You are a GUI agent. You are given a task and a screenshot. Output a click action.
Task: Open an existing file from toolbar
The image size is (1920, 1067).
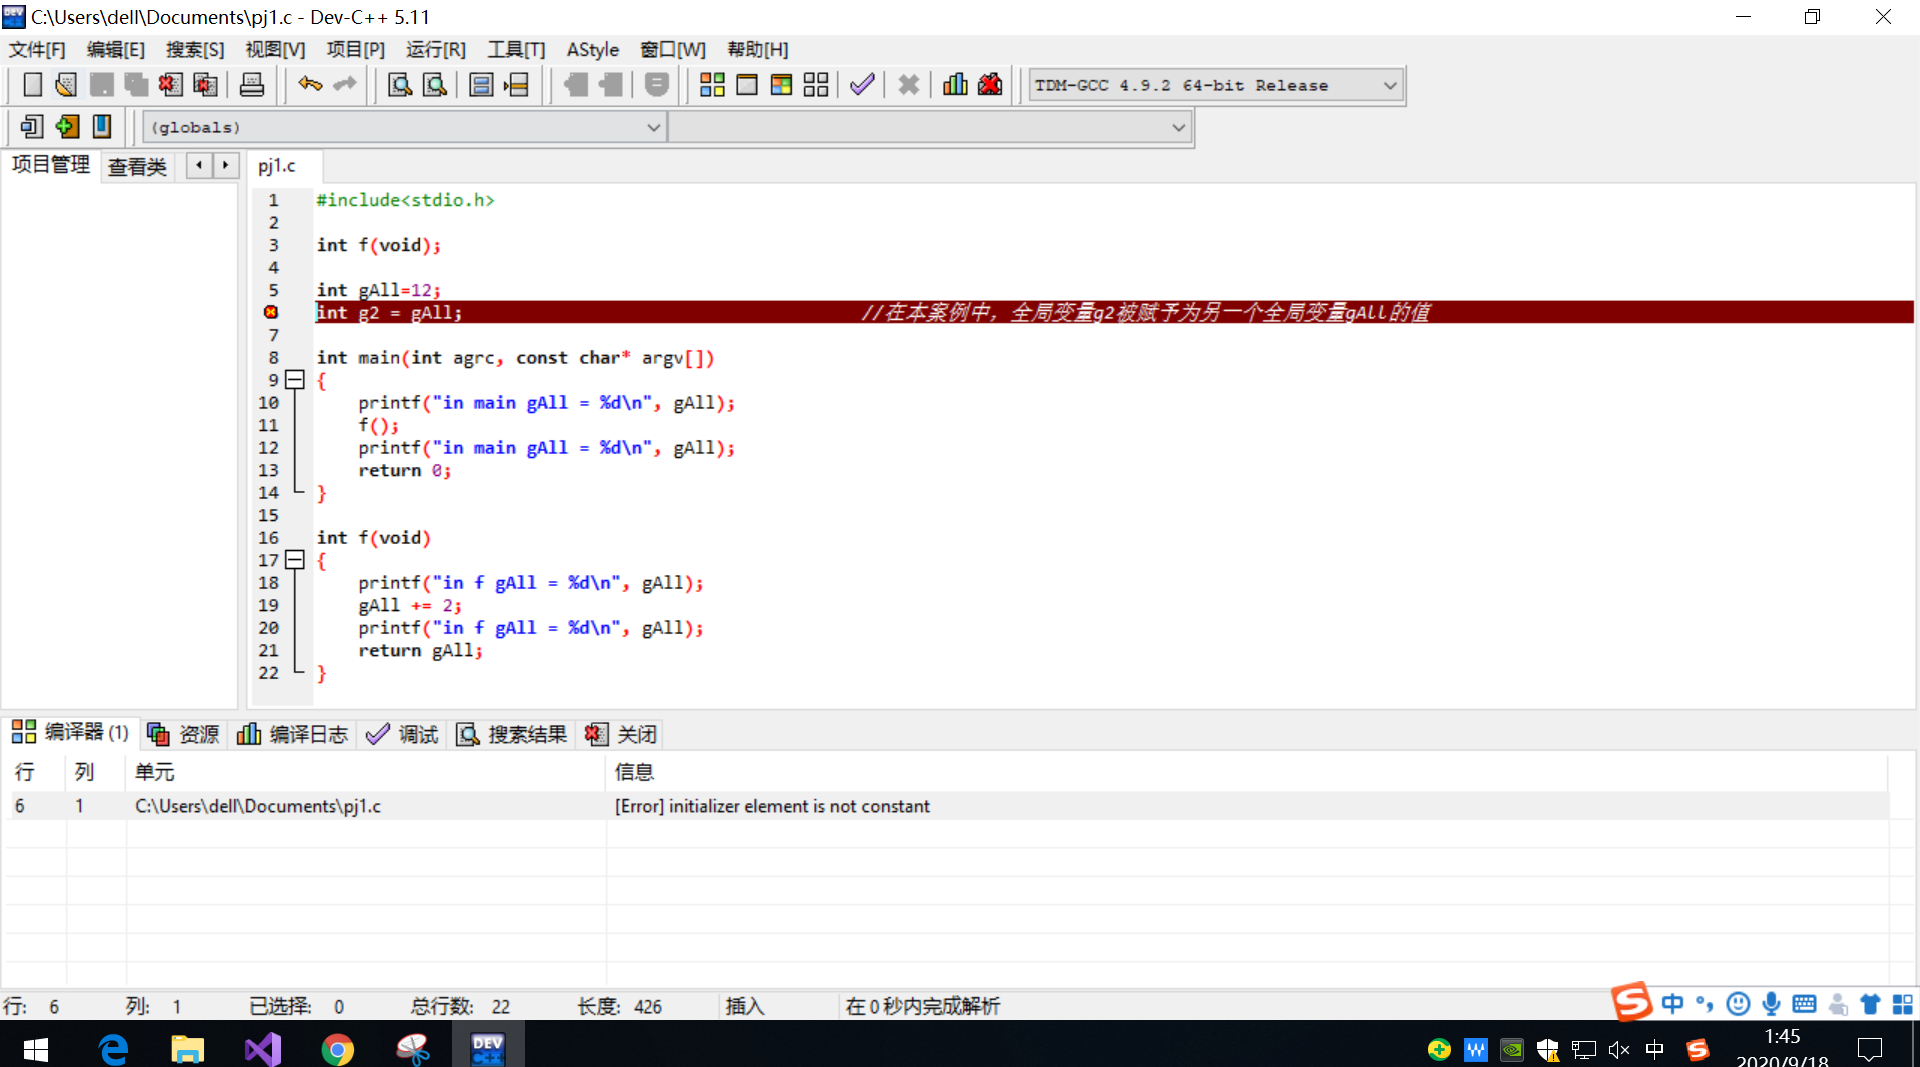click(x=66, y=85)
